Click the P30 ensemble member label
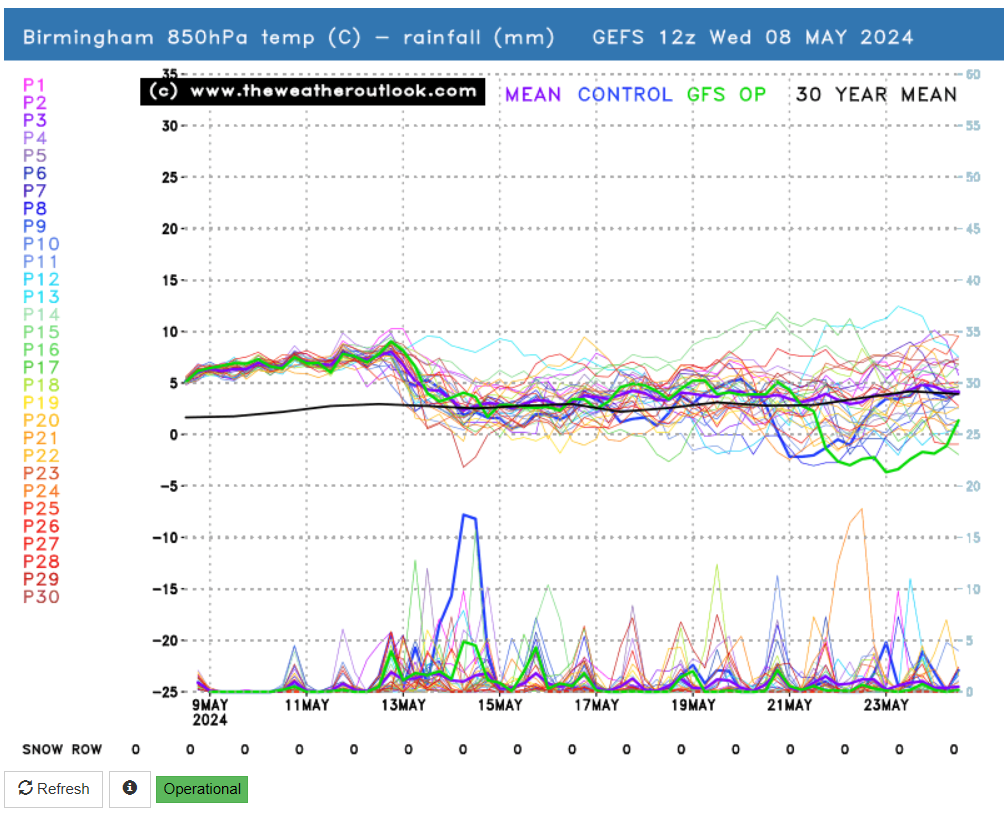 point(41,596)
